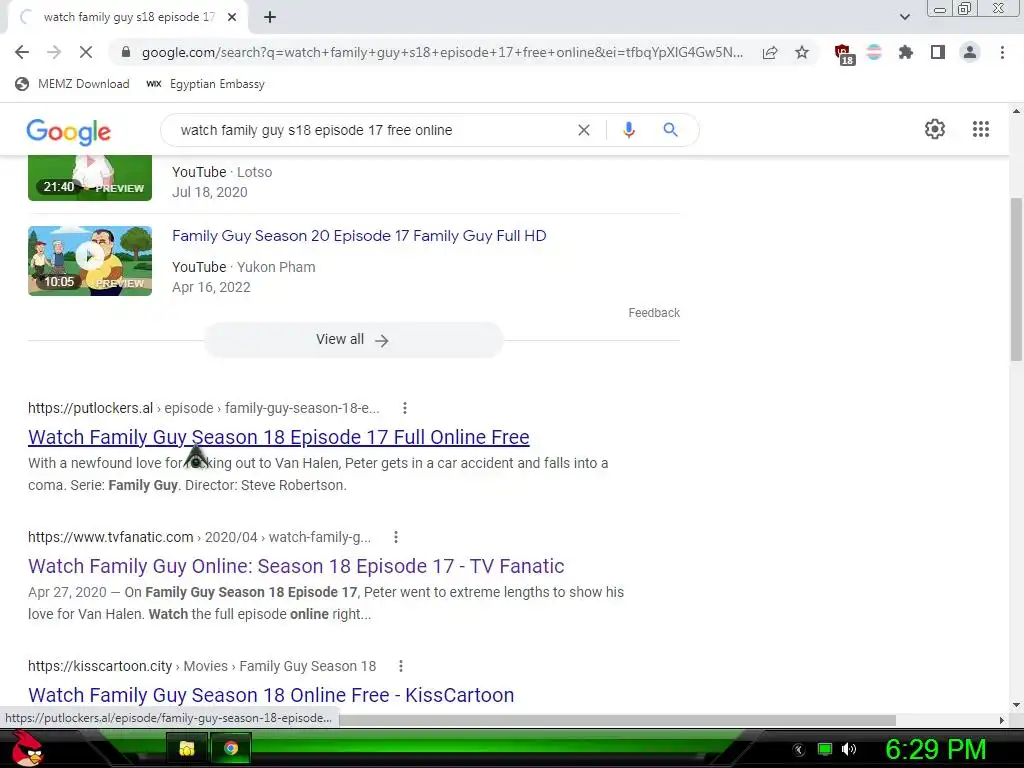Expand the tab search chevron
This screenshot has width=1024, height=768.
(x=904, y=17)
